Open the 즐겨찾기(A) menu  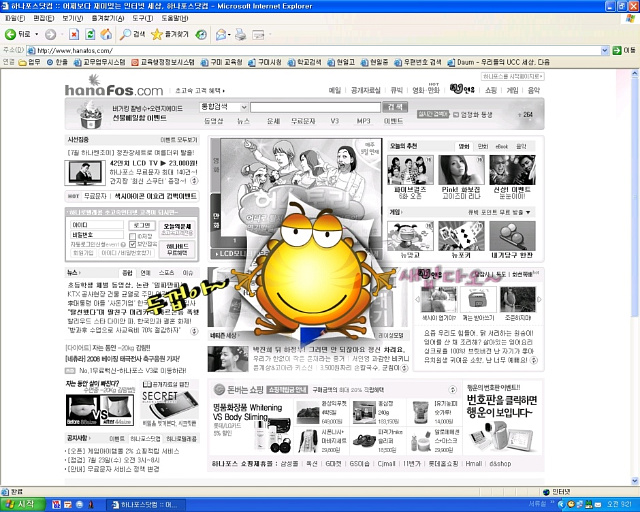108,18
